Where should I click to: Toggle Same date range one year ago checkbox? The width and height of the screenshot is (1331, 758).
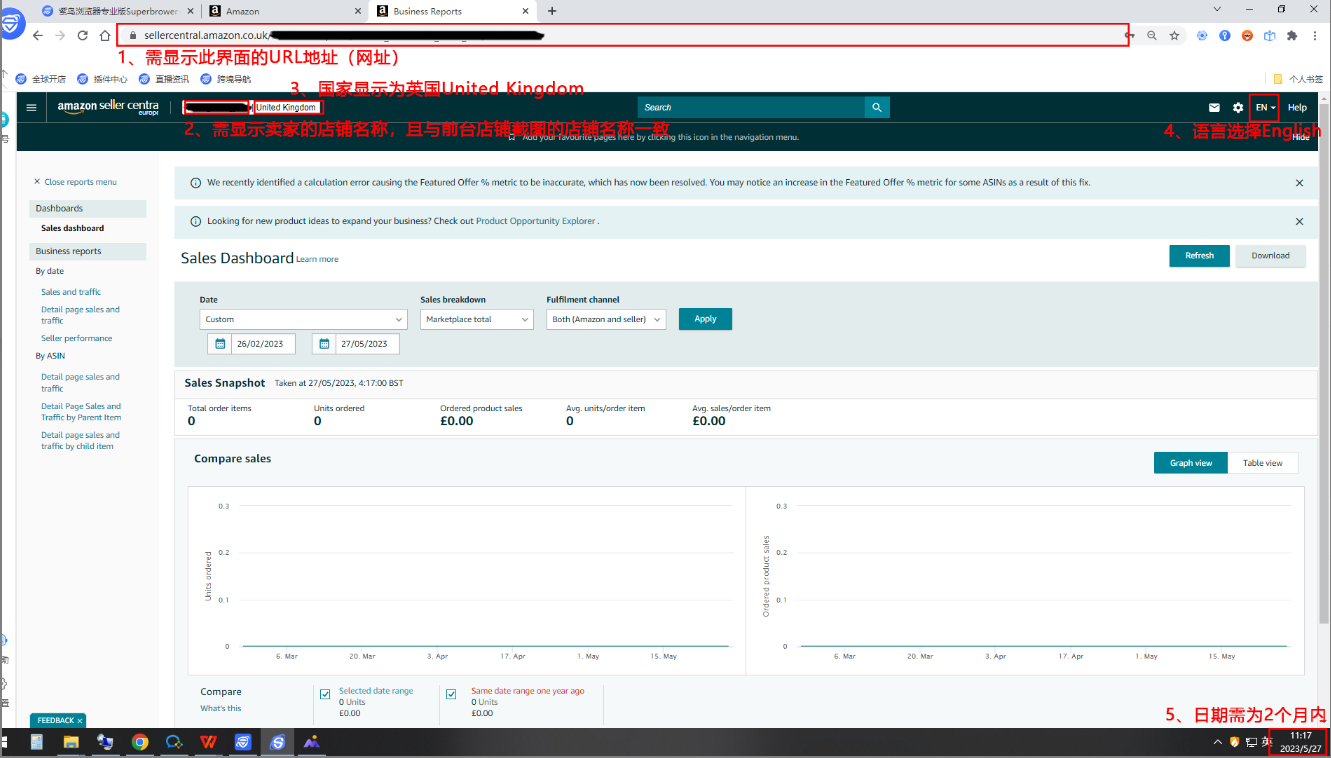[x=451, y=694]
